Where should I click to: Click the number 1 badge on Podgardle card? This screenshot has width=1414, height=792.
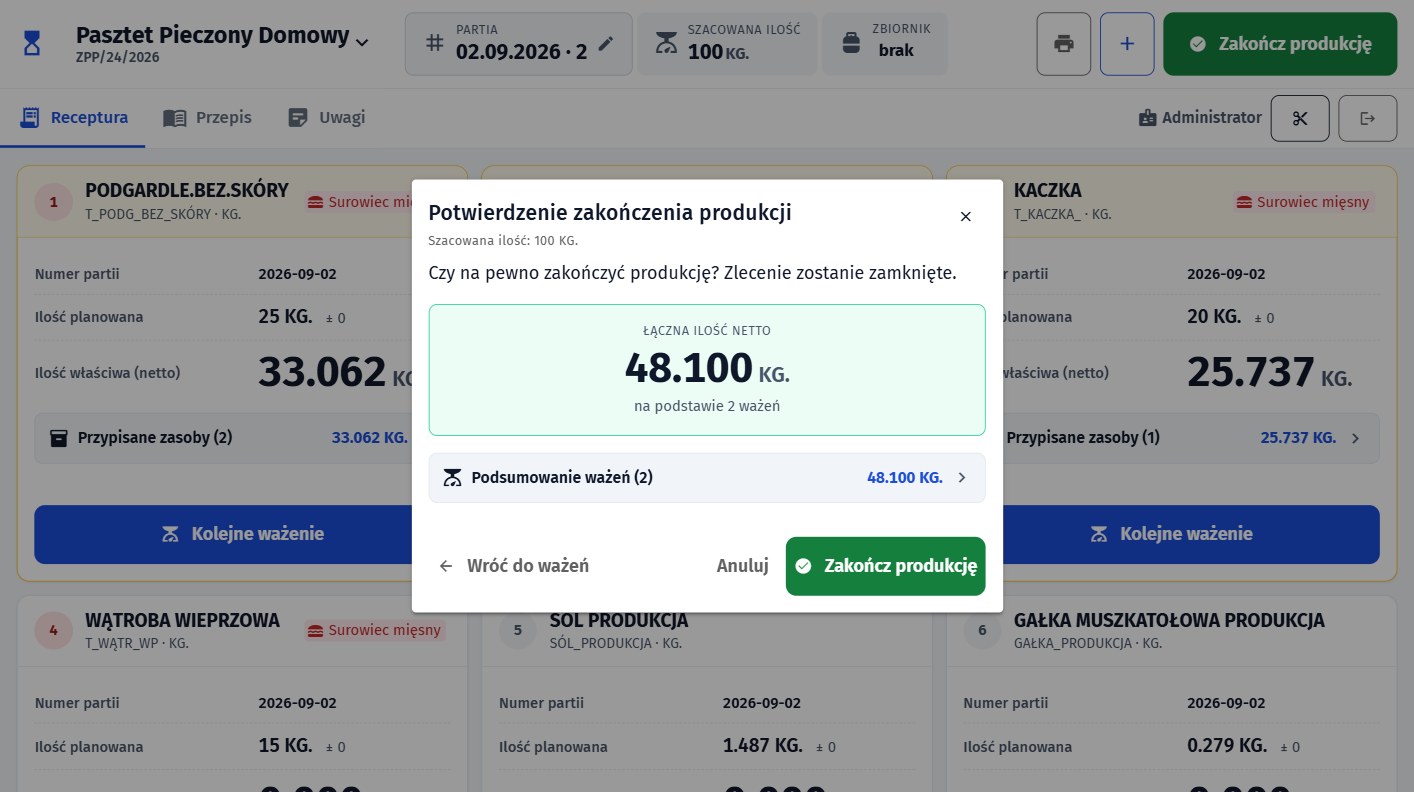[54, 202]
